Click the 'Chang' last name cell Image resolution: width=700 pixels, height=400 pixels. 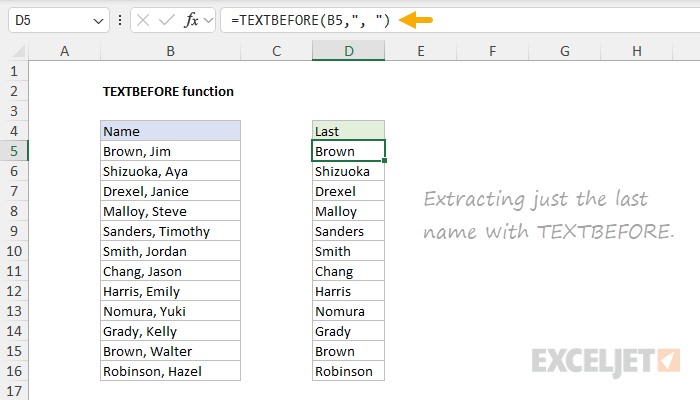[x=348, y=271]
